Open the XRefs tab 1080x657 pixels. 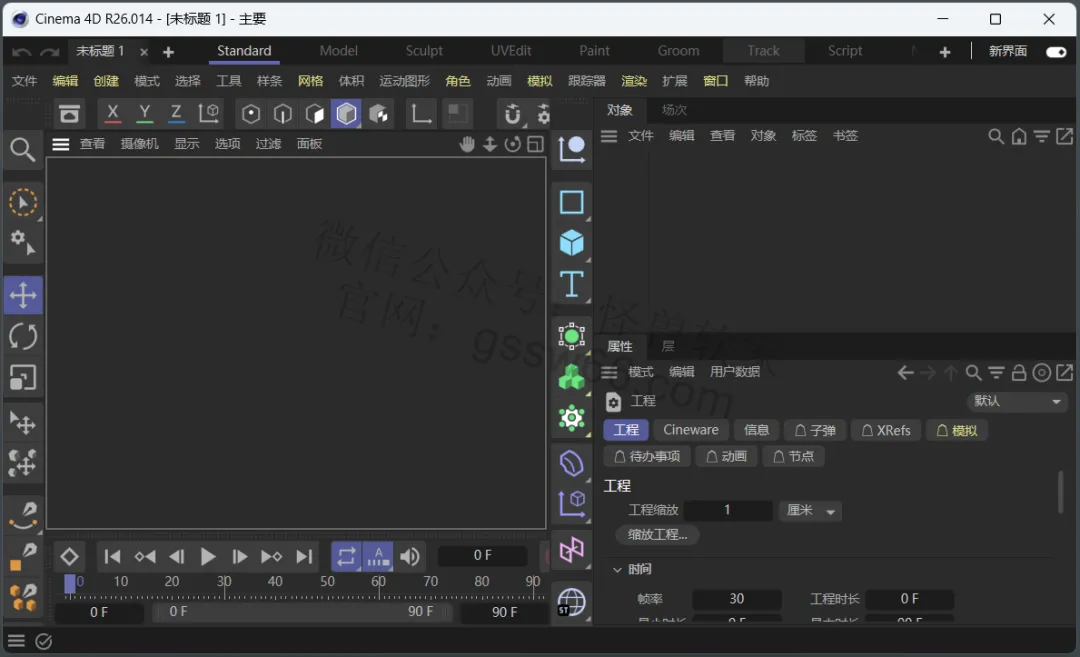(886, 430)
